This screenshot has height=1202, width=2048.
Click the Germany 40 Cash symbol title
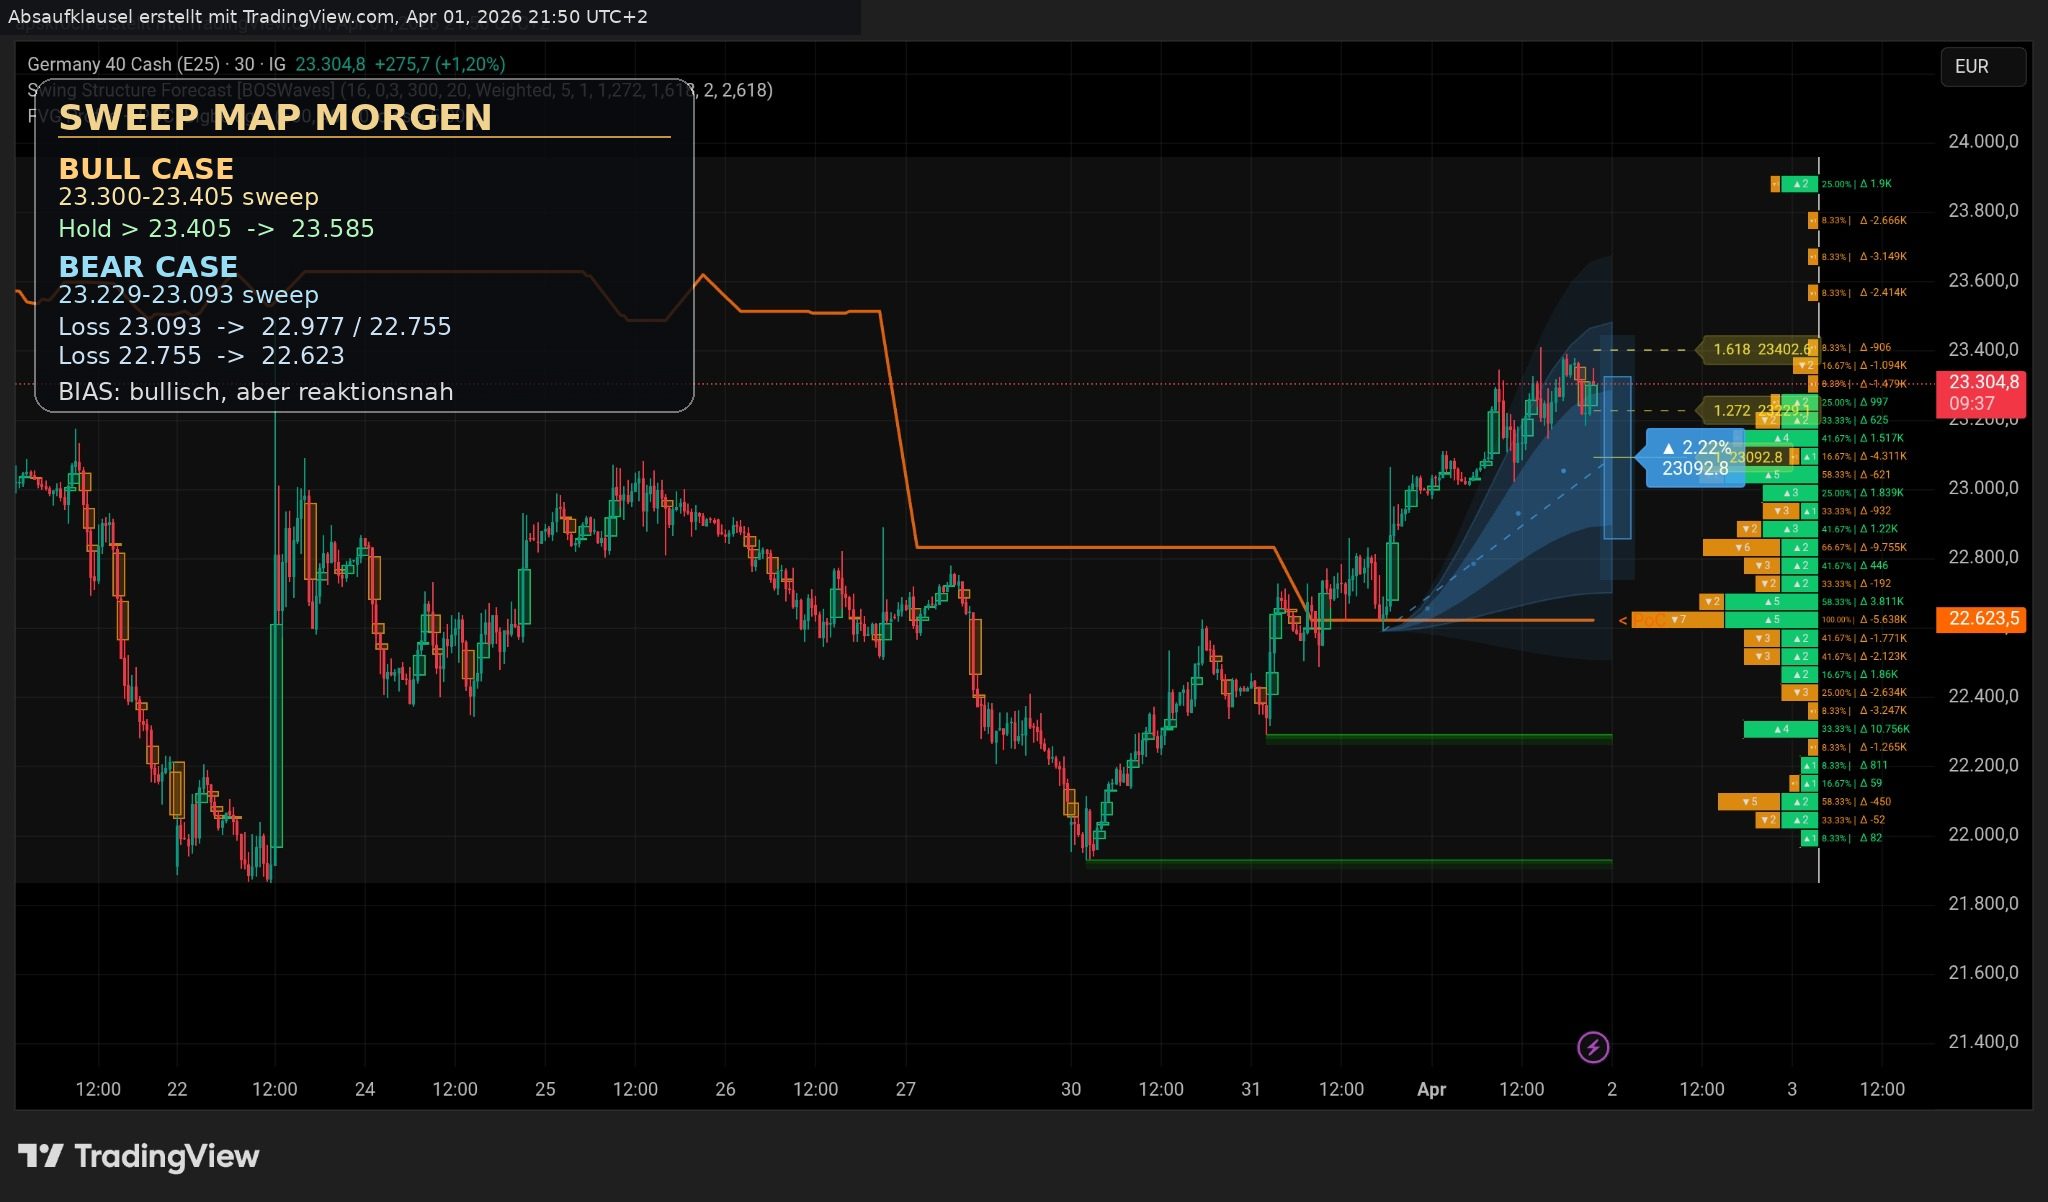point(123,64)
